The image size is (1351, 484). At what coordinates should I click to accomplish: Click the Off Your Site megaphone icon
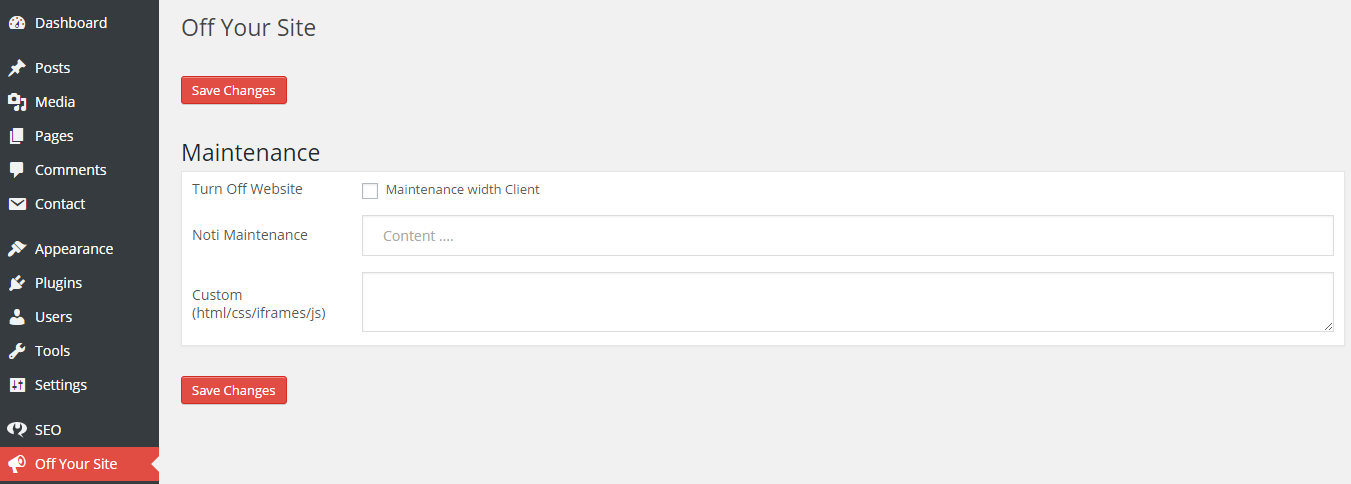point(17,464)
